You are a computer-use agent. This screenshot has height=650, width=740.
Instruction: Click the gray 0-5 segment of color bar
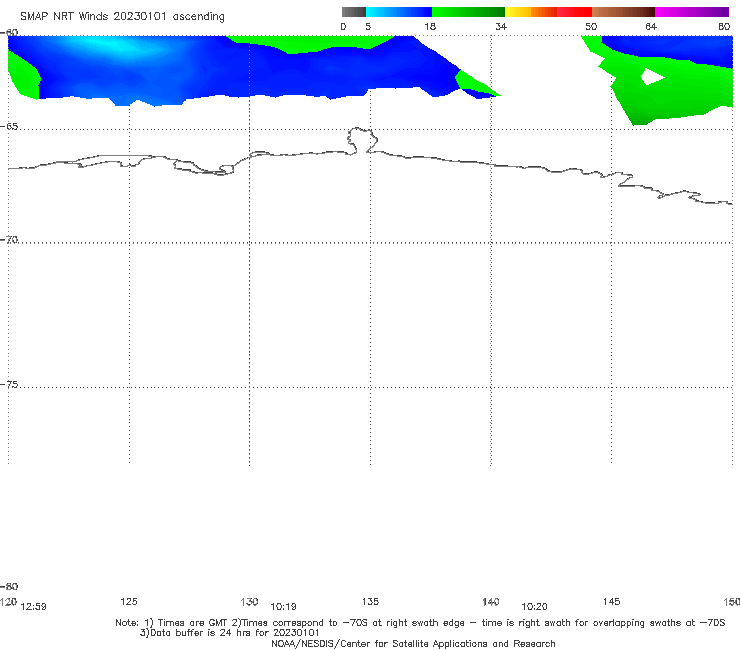(353, 12)
